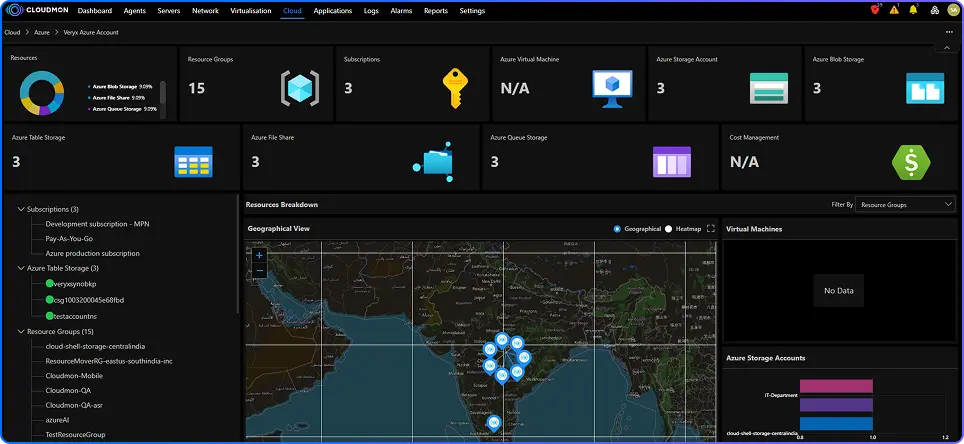Viewport: 964px width, 444px height.
Task: Open the three-dot more options menu
Action: [x=949, y=32]
